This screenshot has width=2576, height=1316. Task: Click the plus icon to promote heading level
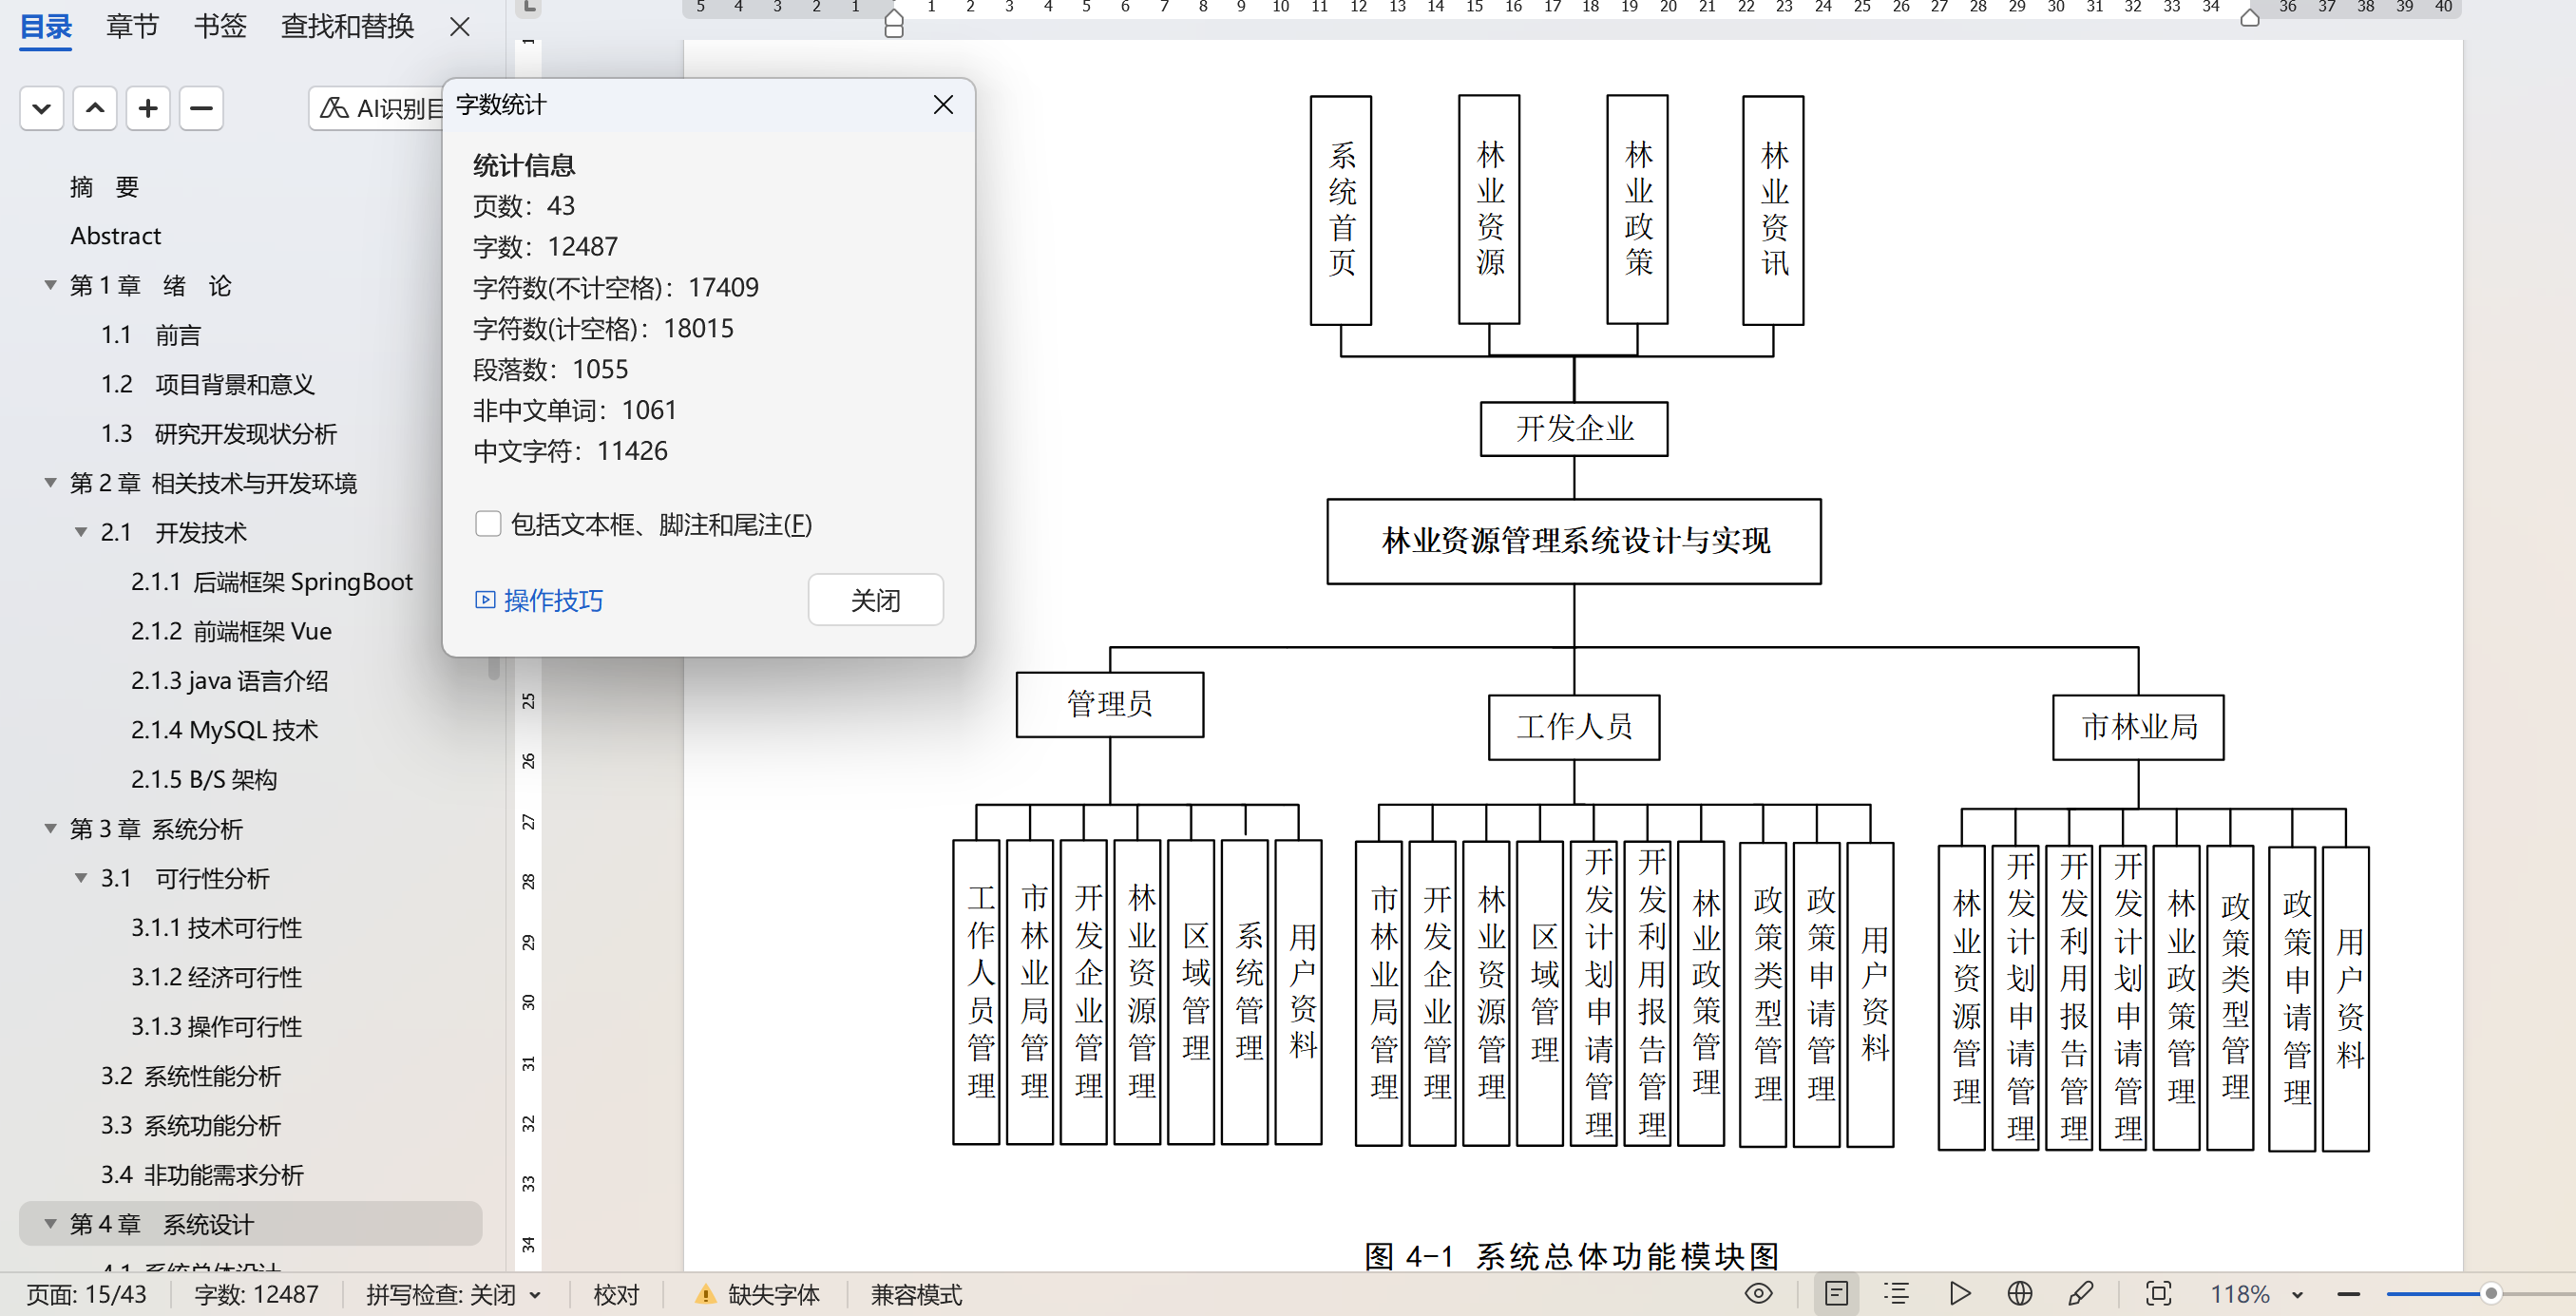point(148,108)
